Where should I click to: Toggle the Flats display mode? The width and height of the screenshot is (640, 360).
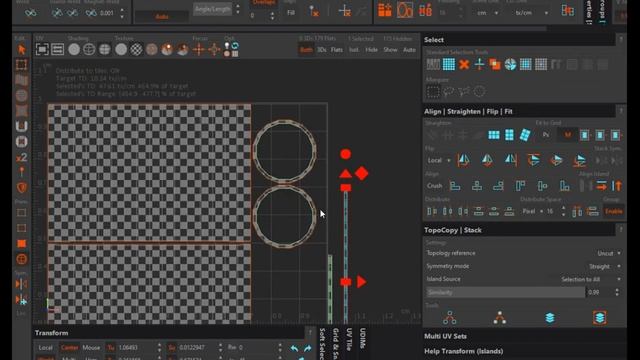[337, 50]
